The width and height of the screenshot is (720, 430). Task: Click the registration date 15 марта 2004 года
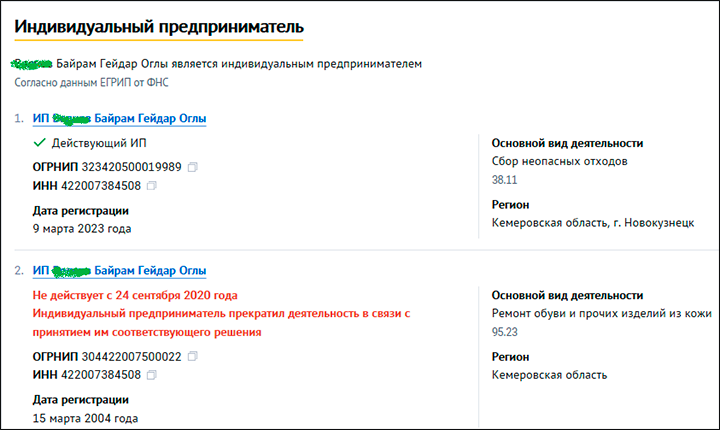(85, 418)
